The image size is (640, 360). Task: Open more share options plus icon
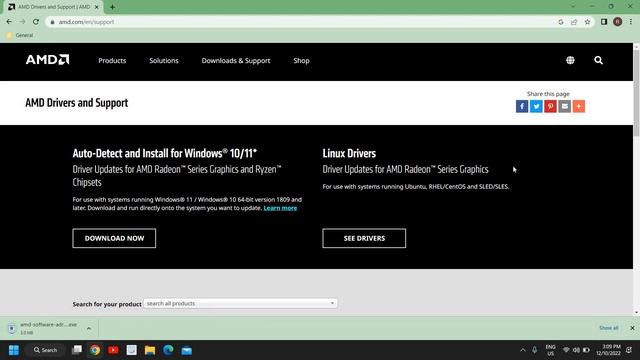tap(579, 106)
